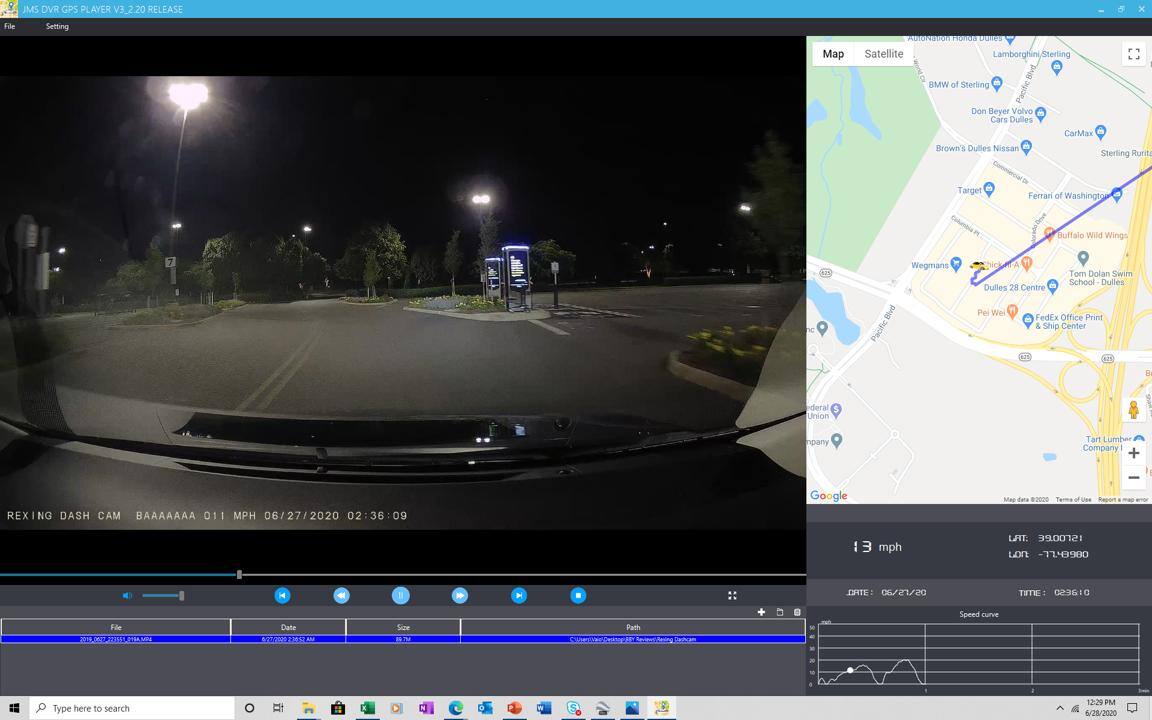Stop the video playback
This screenshot has width=1152, height=720.
(578, 595)
